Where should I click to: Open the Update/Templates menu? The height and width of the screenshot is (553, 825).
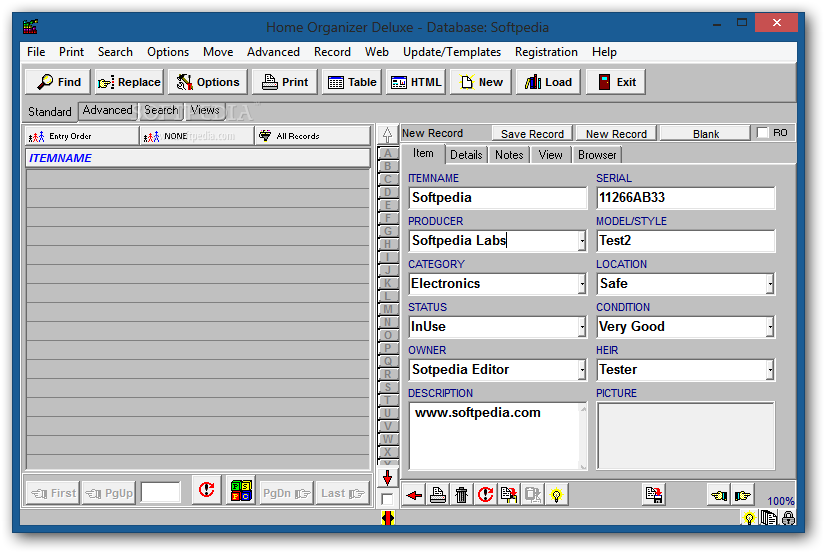(x=452, y=52)
